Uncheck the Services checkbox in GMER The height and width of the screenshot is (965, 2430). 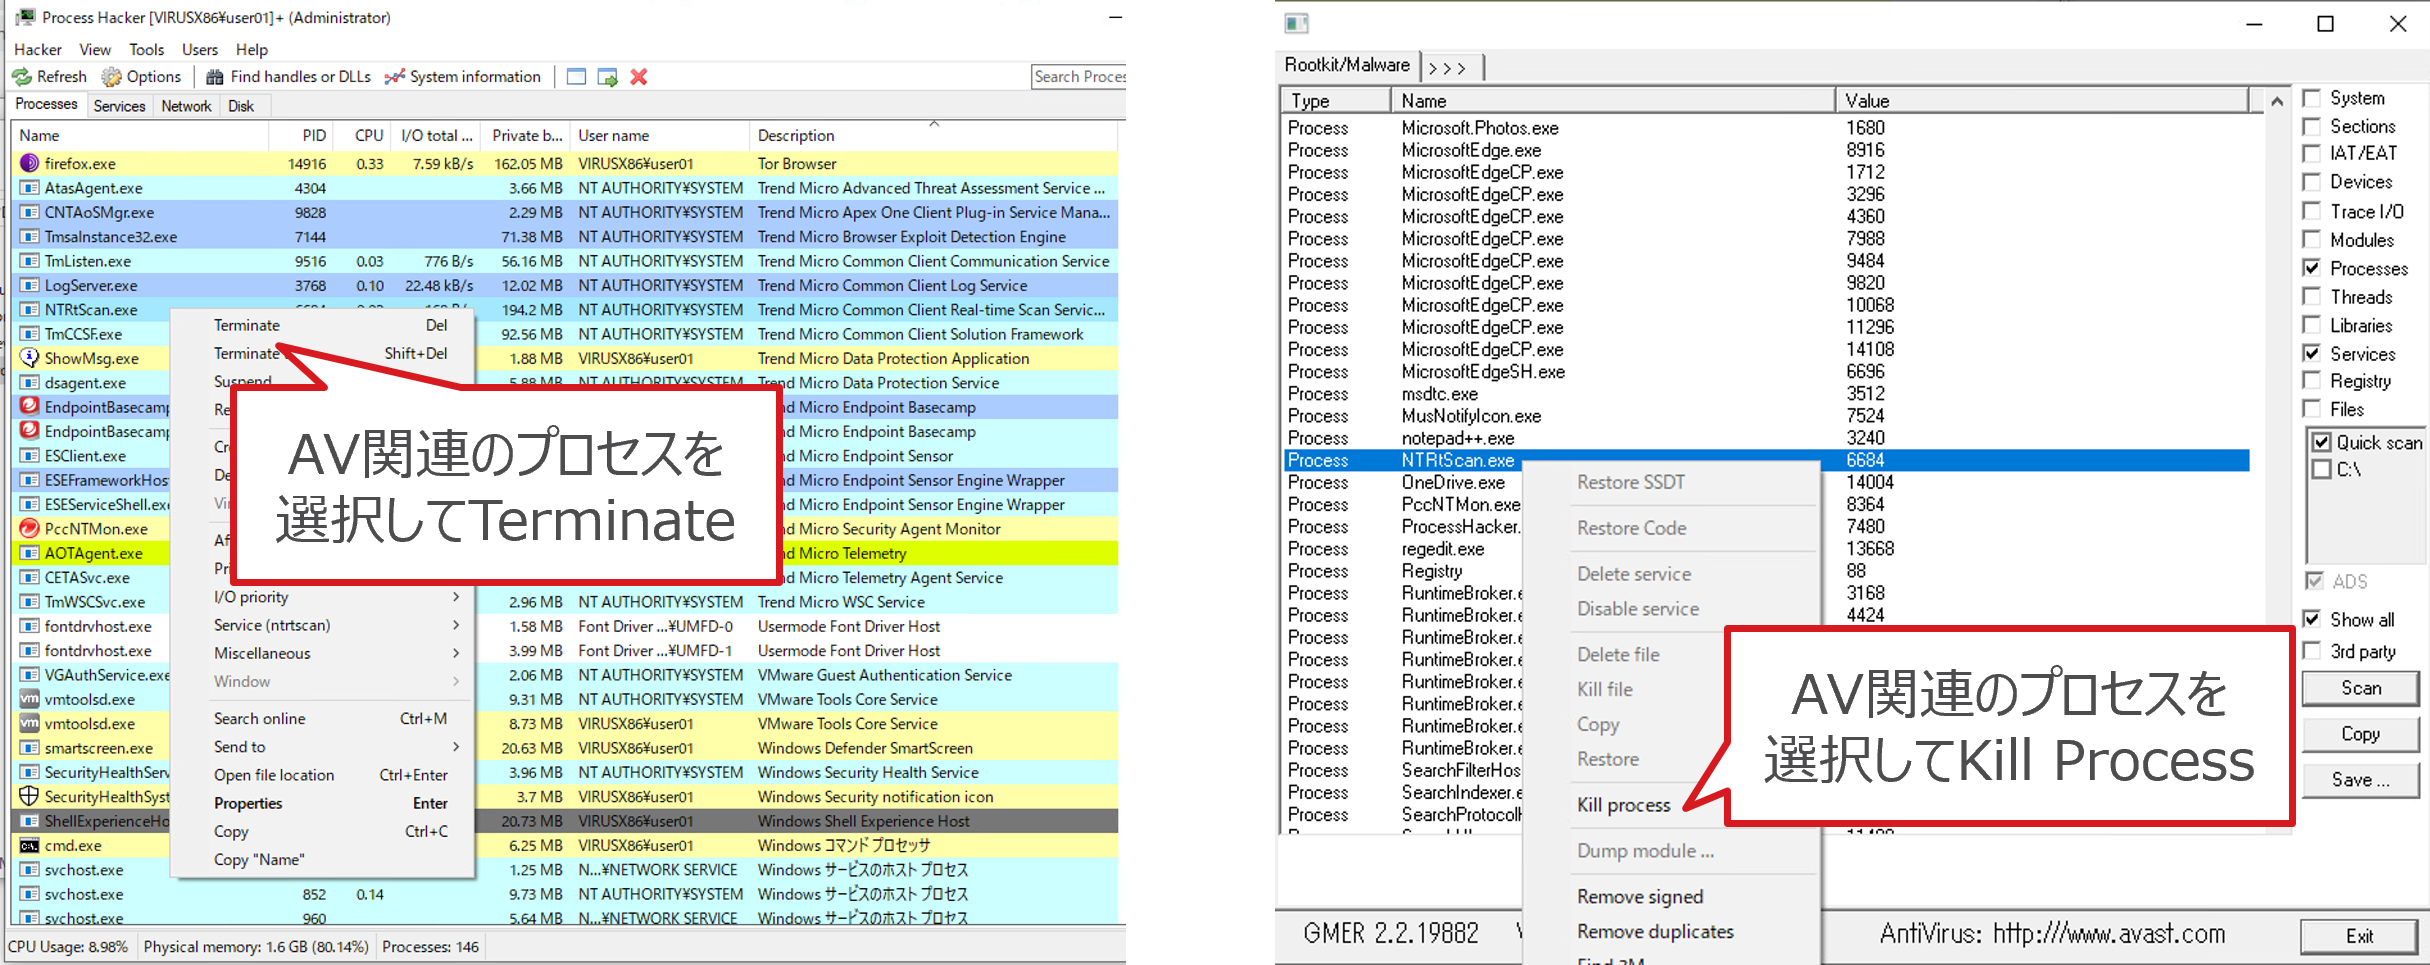click(2311, 353)
